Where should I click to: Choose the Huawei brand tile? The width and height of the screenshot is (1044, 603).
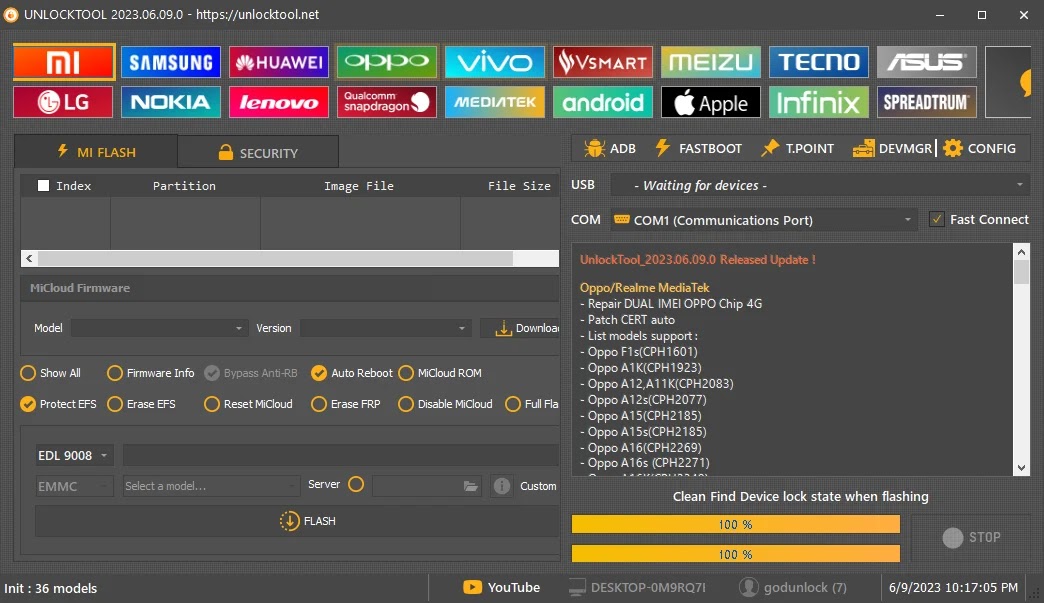[x=279, y=63]
